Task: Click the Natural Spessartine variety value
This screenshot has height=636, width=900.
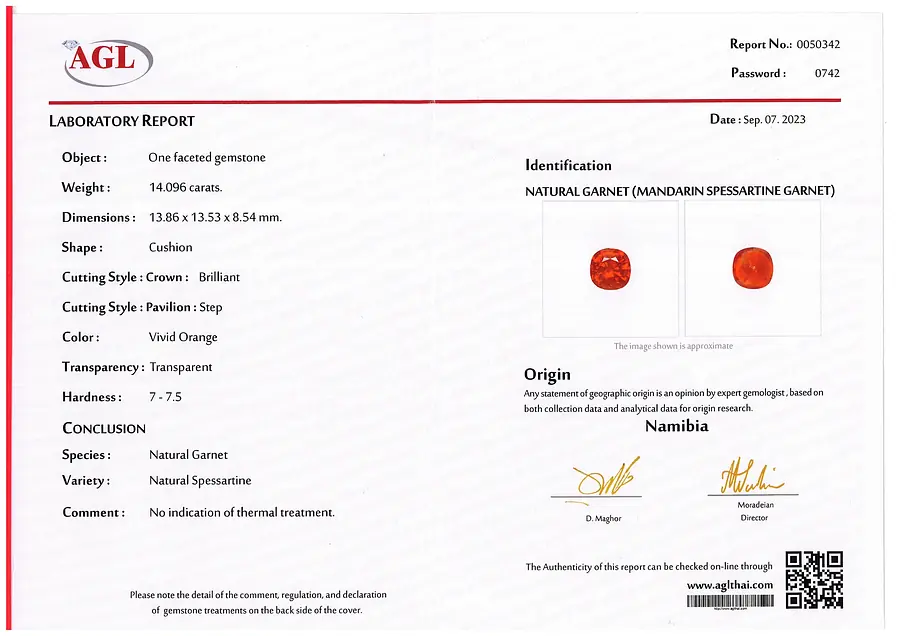Action: [x=200, y=480]
